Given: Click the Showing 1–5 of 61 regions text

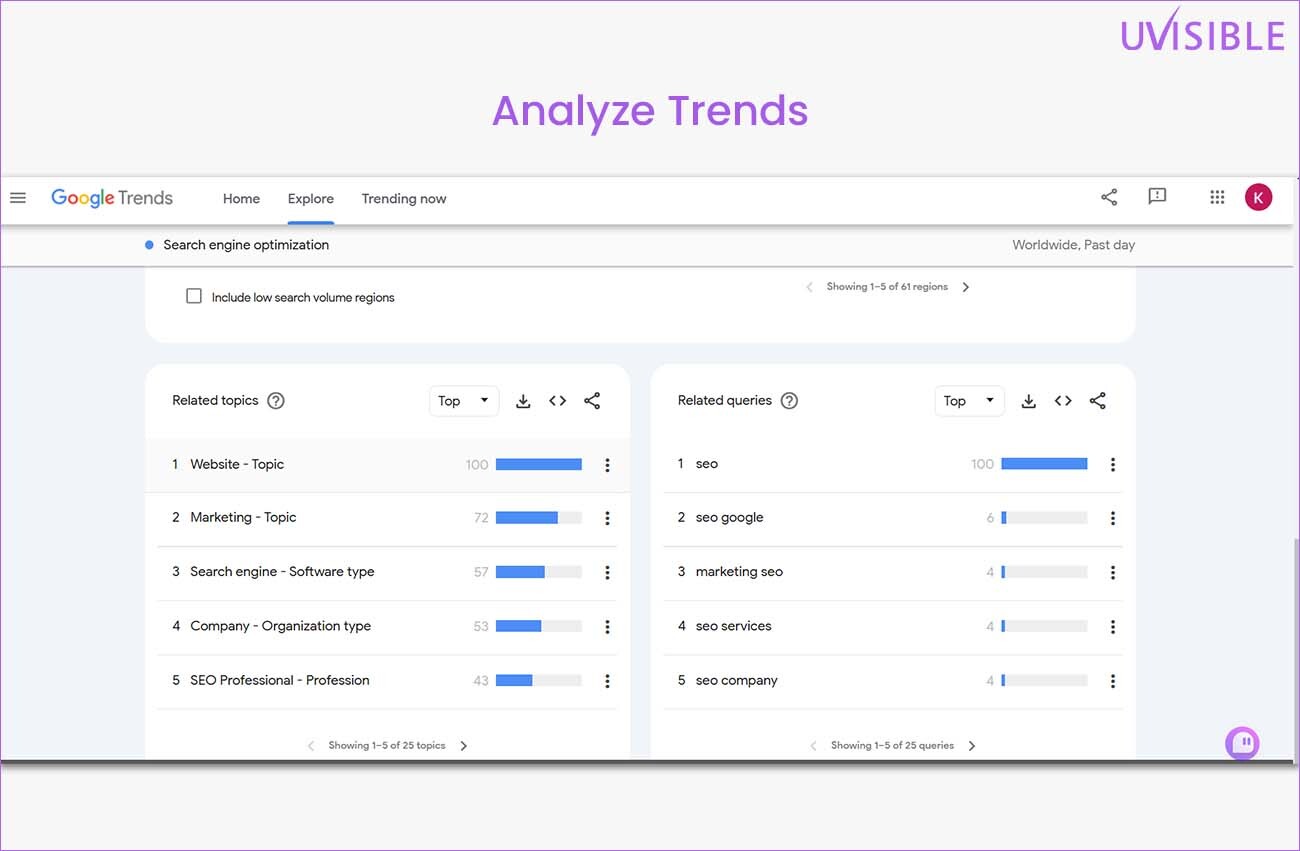Looking at the screenshot, I should [887, 287].
